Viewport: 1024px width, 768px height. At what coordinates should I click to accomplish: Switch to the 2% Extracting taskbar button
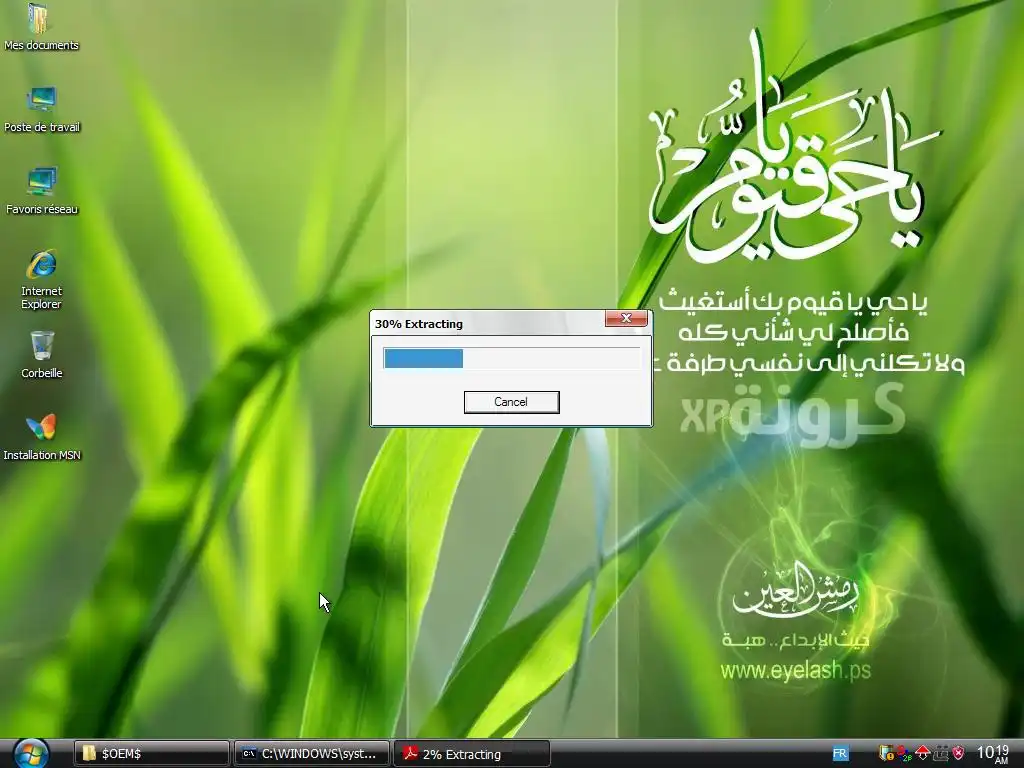pos(472,754)
